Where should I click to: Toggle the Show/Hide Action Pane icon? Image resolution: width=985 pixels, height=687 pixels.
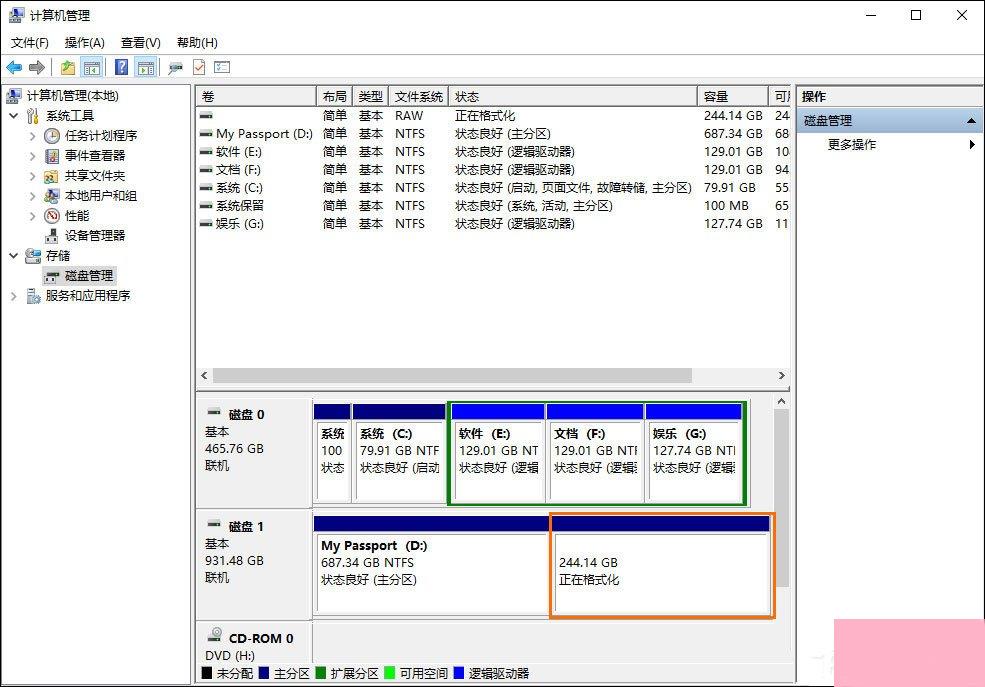click(146, 67)
